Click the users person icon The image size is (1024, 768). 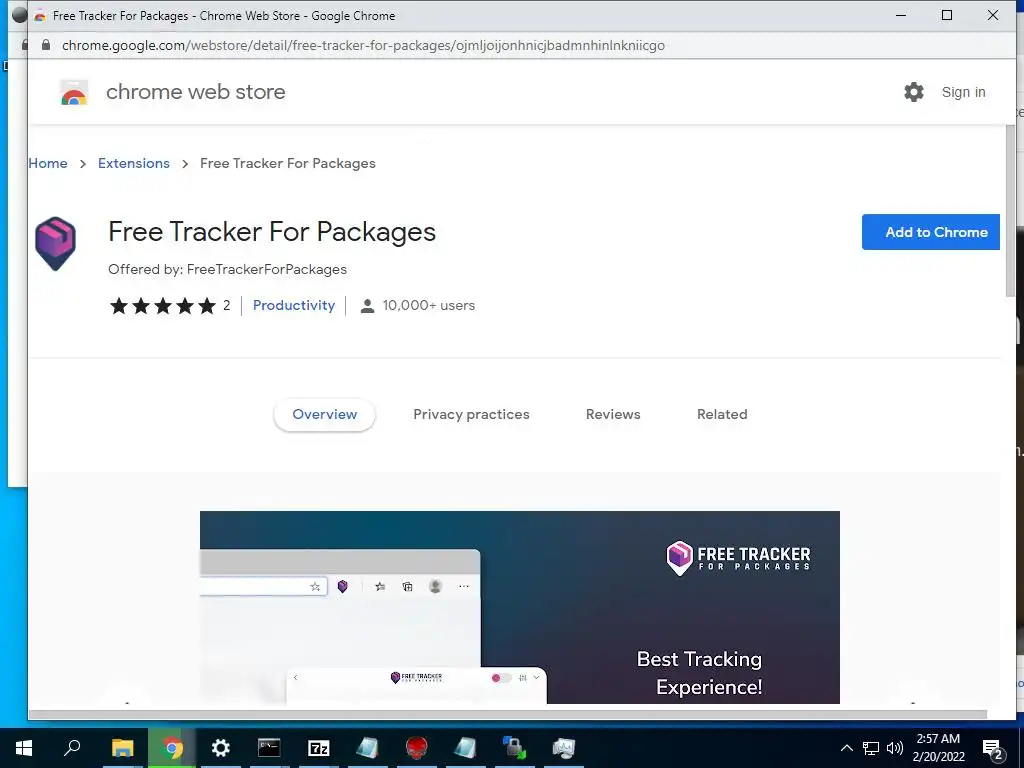[x=368, y=306]
